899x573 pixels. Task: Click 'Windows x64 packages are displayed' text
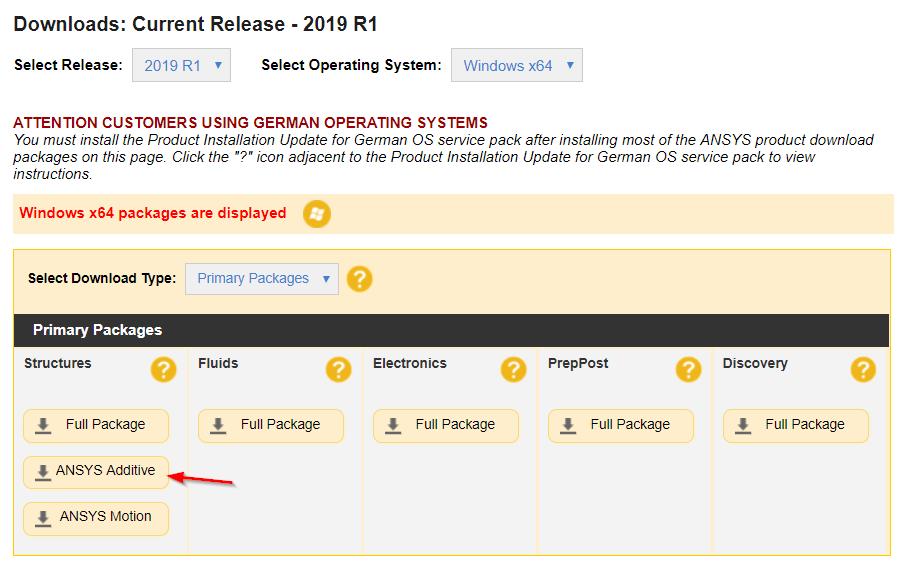pyautogui.click(x=153, y=213)
